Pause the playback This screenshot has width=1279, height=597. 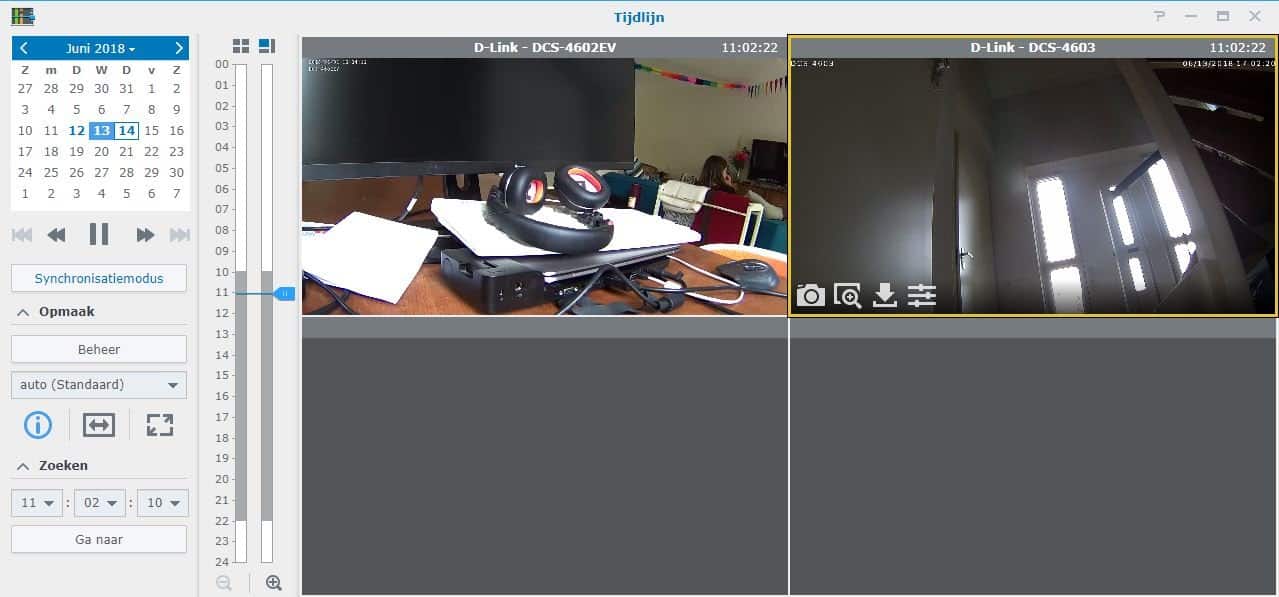coord(99,234)
